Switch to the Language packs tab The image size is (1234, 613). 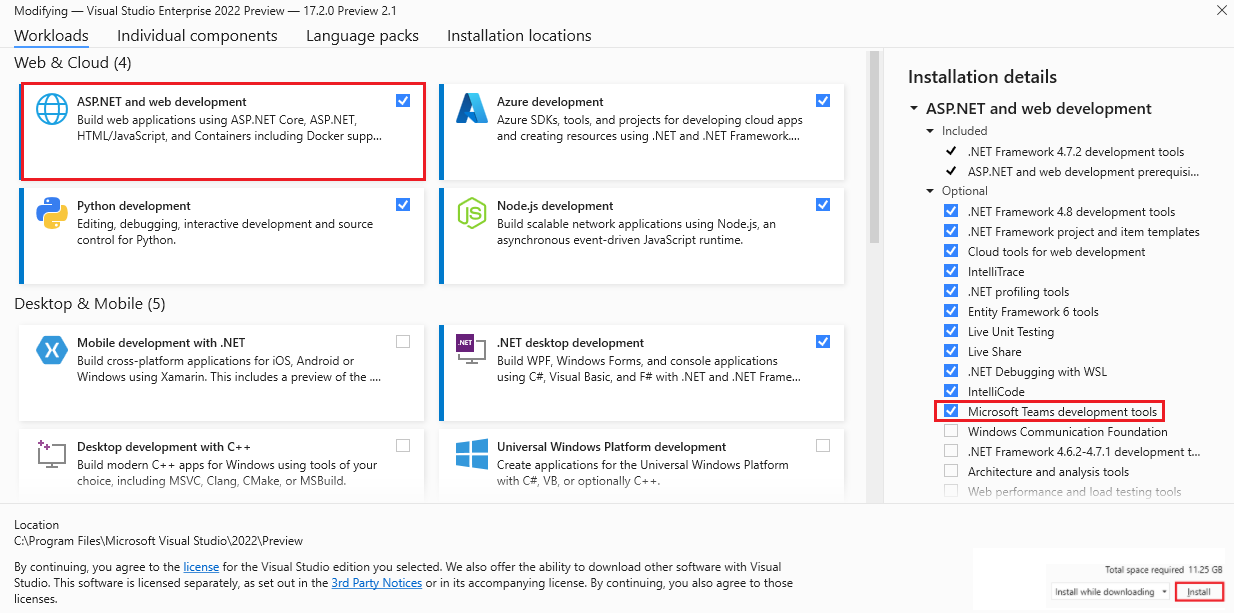[x=362, y=36]
